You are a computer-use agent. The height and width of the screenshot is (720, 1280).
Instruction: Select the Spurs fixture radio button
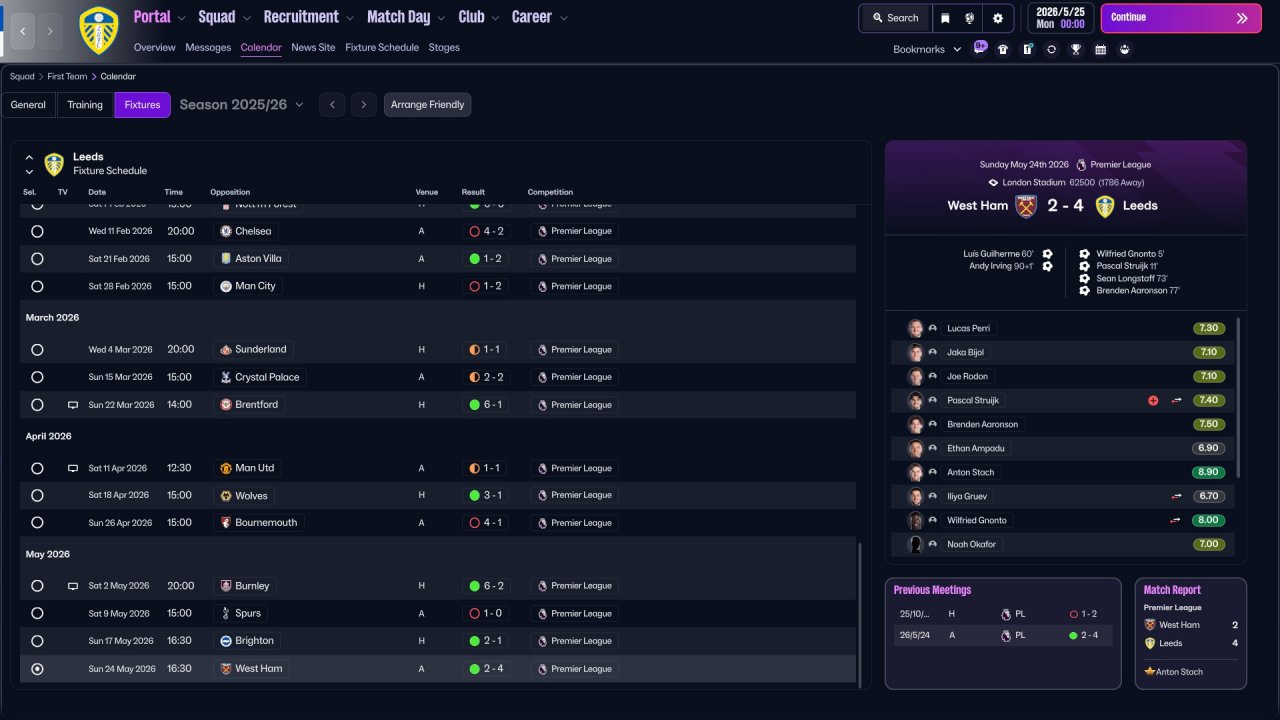point(37,613)
